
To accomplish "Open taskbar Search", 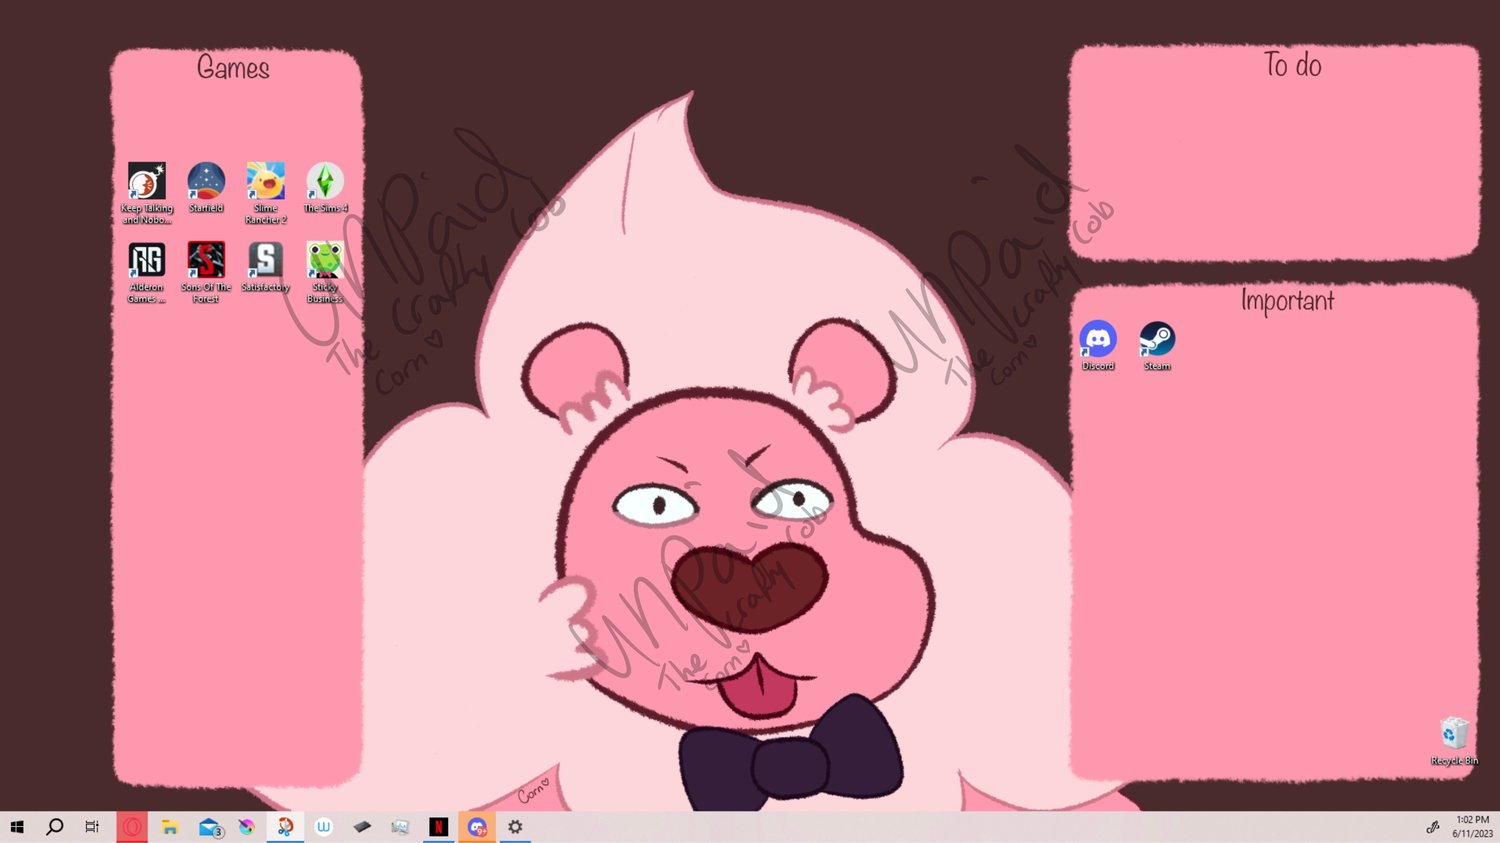I will click(x=55, y=827).
